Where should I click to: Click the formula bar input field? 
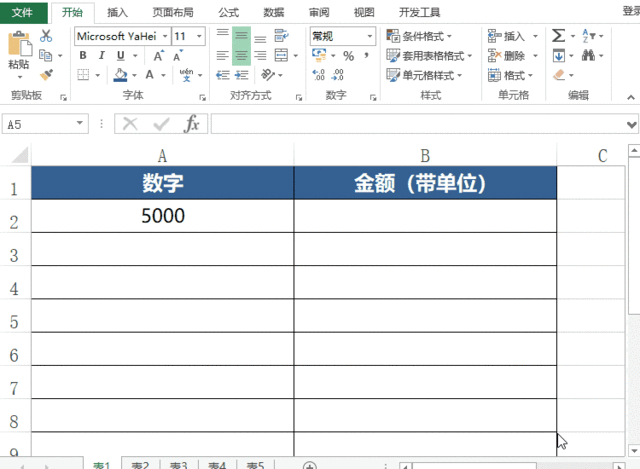click(418, 124)
